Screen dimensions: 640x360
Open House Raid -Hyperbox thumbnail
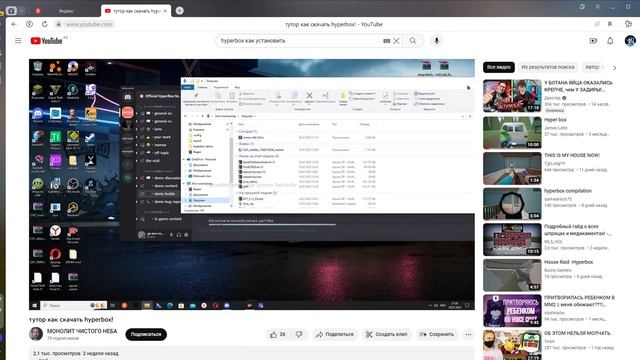pos(512,275)
